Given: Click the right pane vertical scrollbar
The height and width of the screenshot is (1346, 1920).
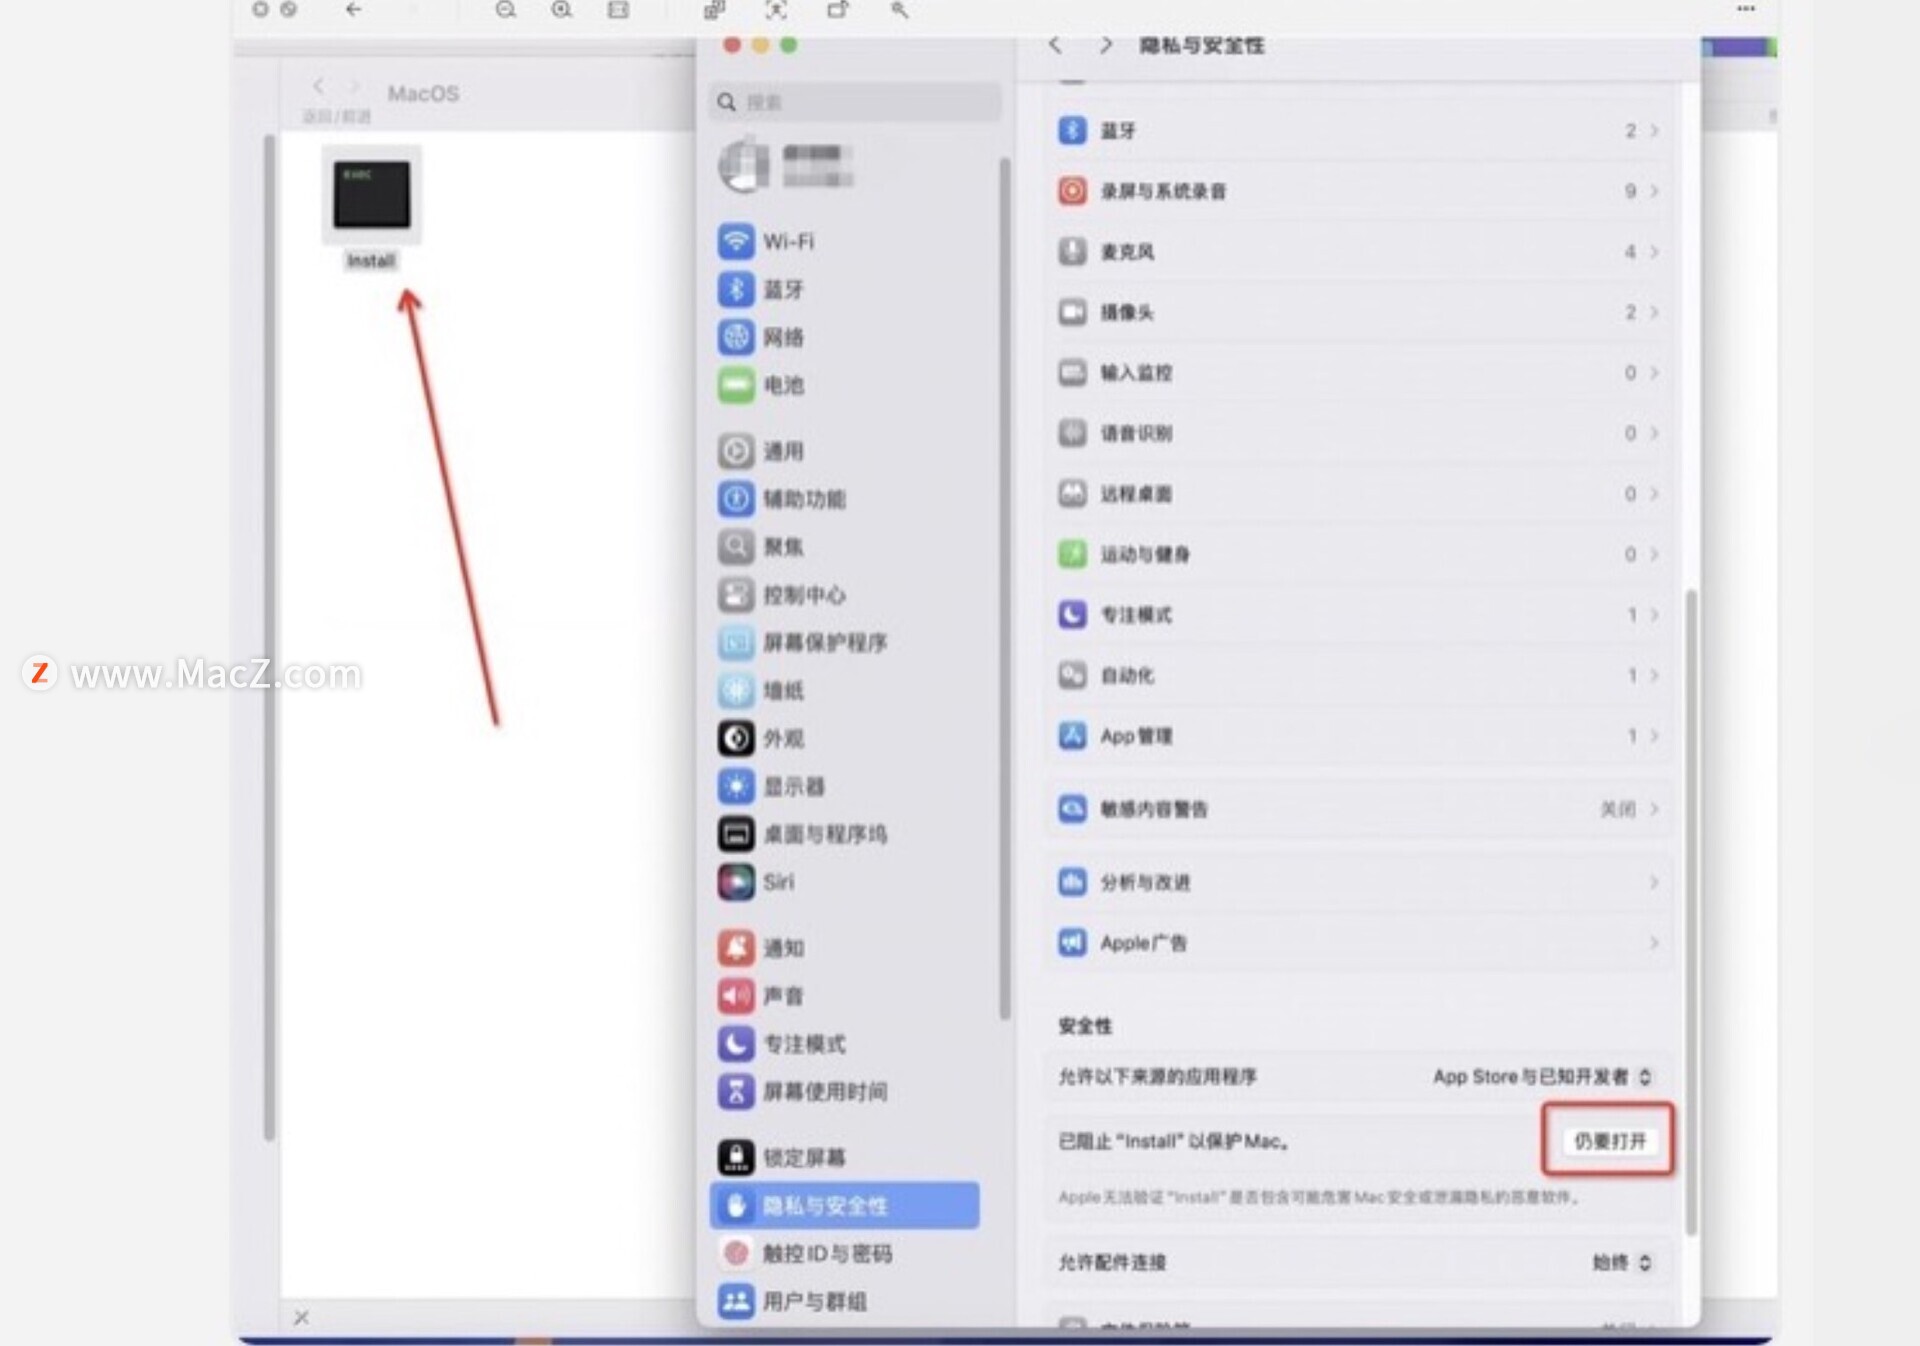Looking at the screenshot, I should (x=1691, y=910).
